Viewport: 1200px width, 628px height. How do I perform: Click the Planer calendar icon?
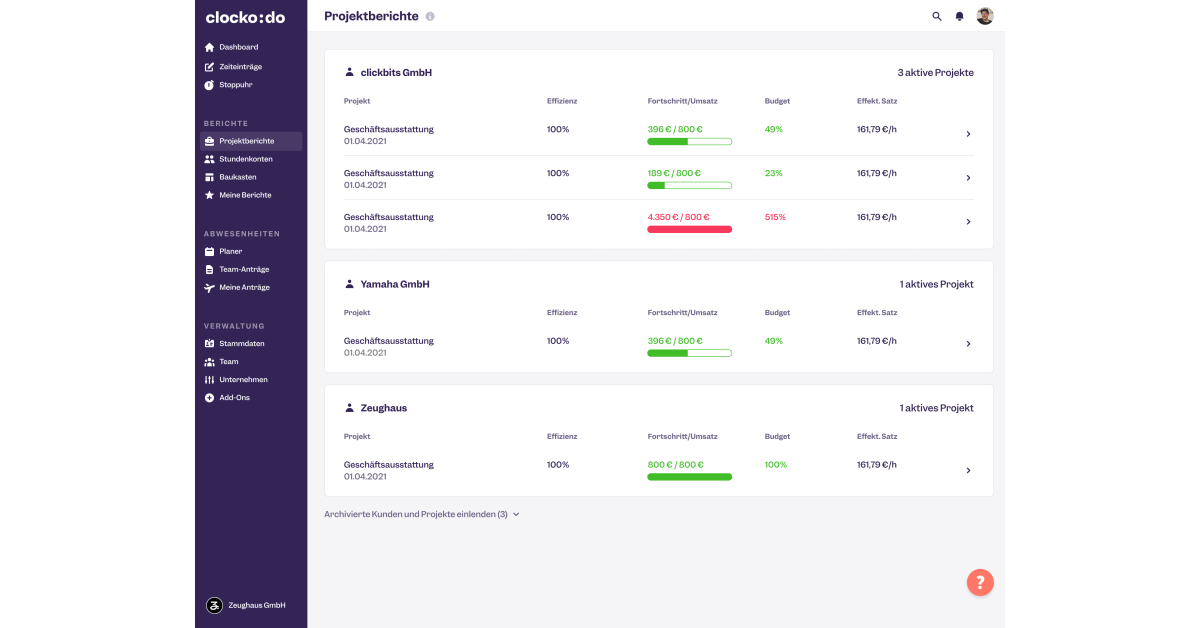pyautogui.click(x=209, y=251)
